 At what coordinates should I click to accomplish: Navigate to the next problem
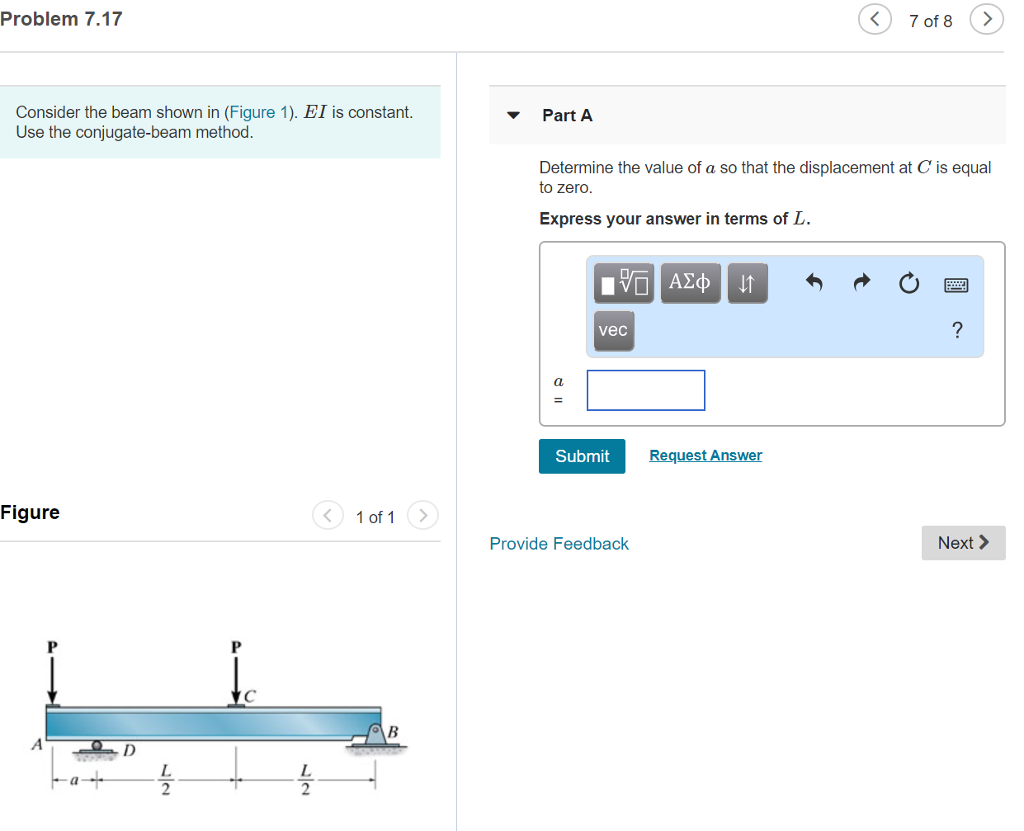987,19
